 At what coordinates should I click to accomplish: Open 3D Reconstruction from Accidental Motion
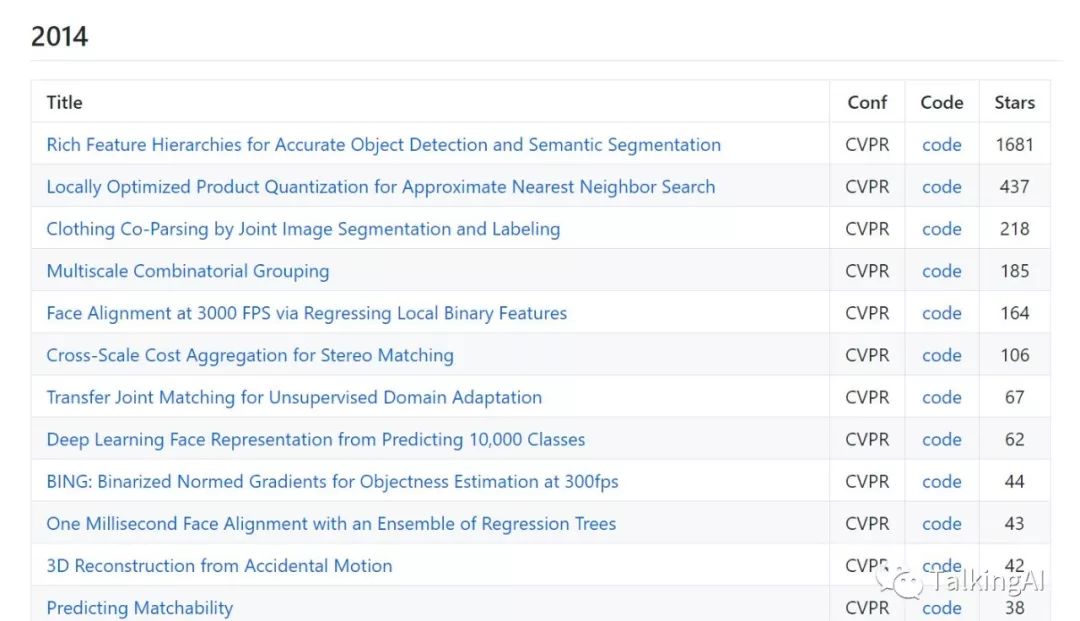coord(219,565)
